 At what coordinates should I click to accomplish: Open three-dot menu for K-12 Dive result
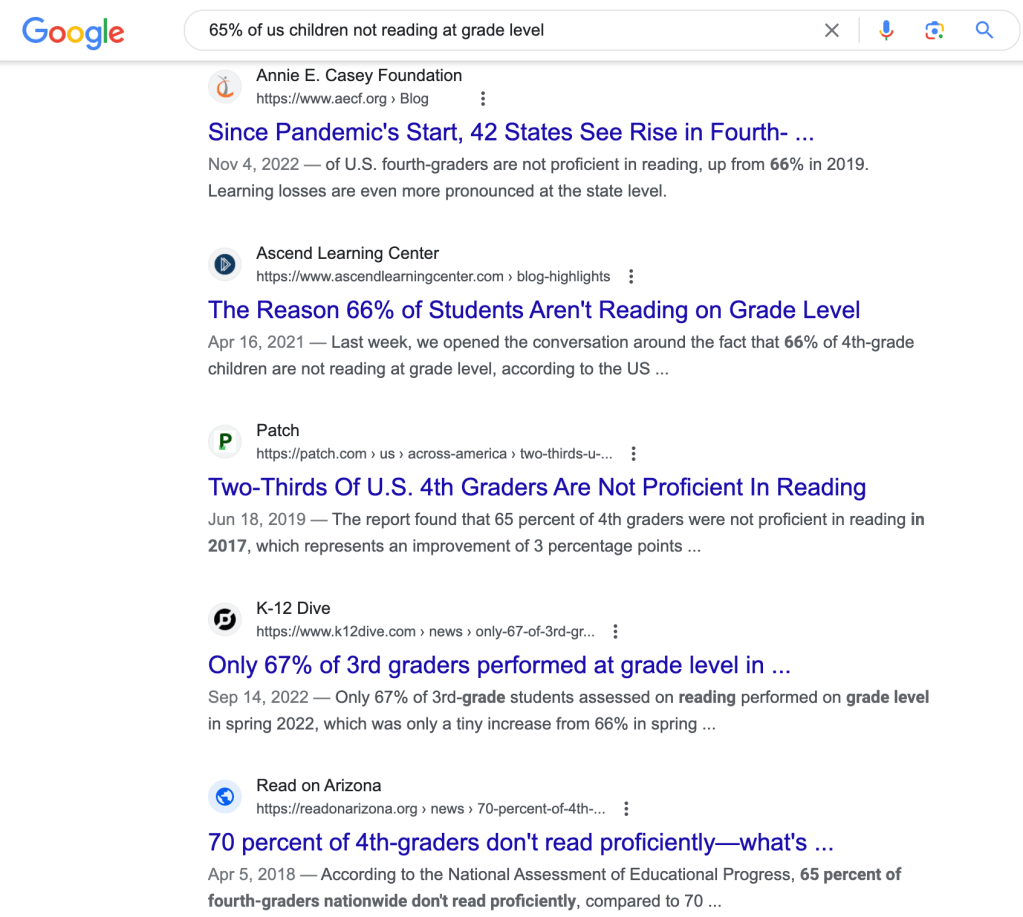(616, 632)
